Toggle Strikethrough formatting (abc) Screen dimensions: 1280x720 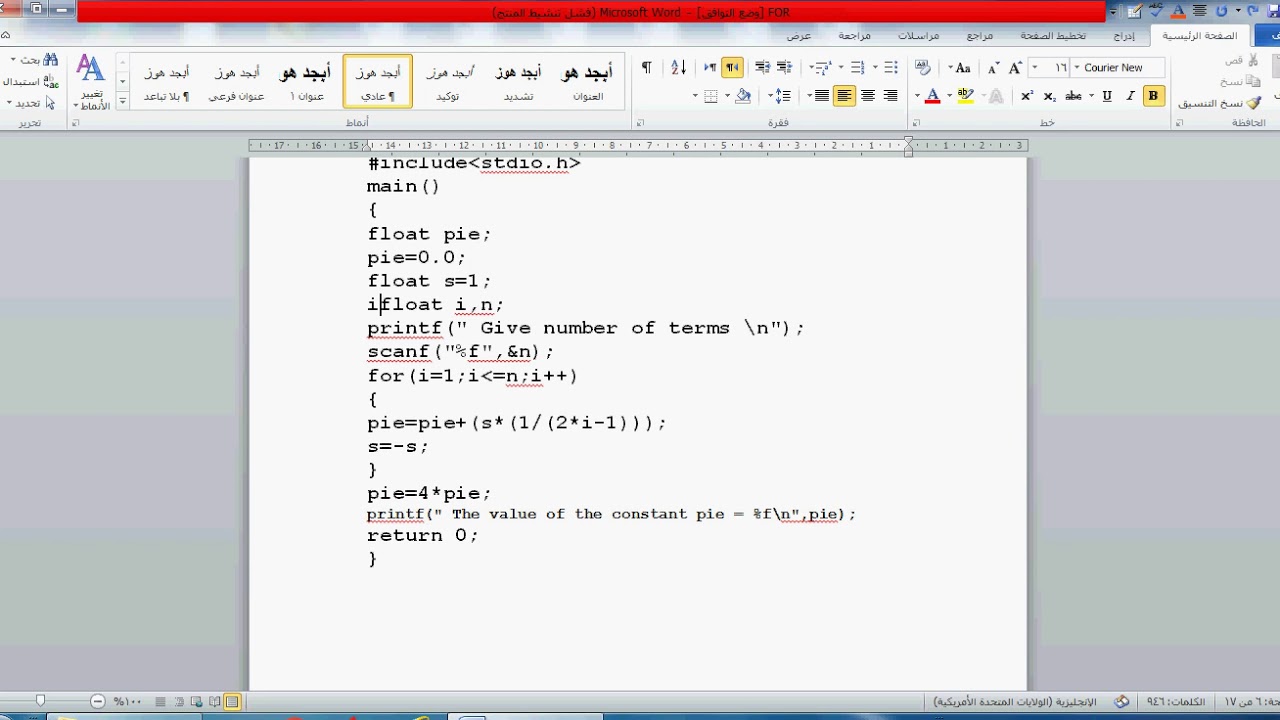tap(1073, 96)
